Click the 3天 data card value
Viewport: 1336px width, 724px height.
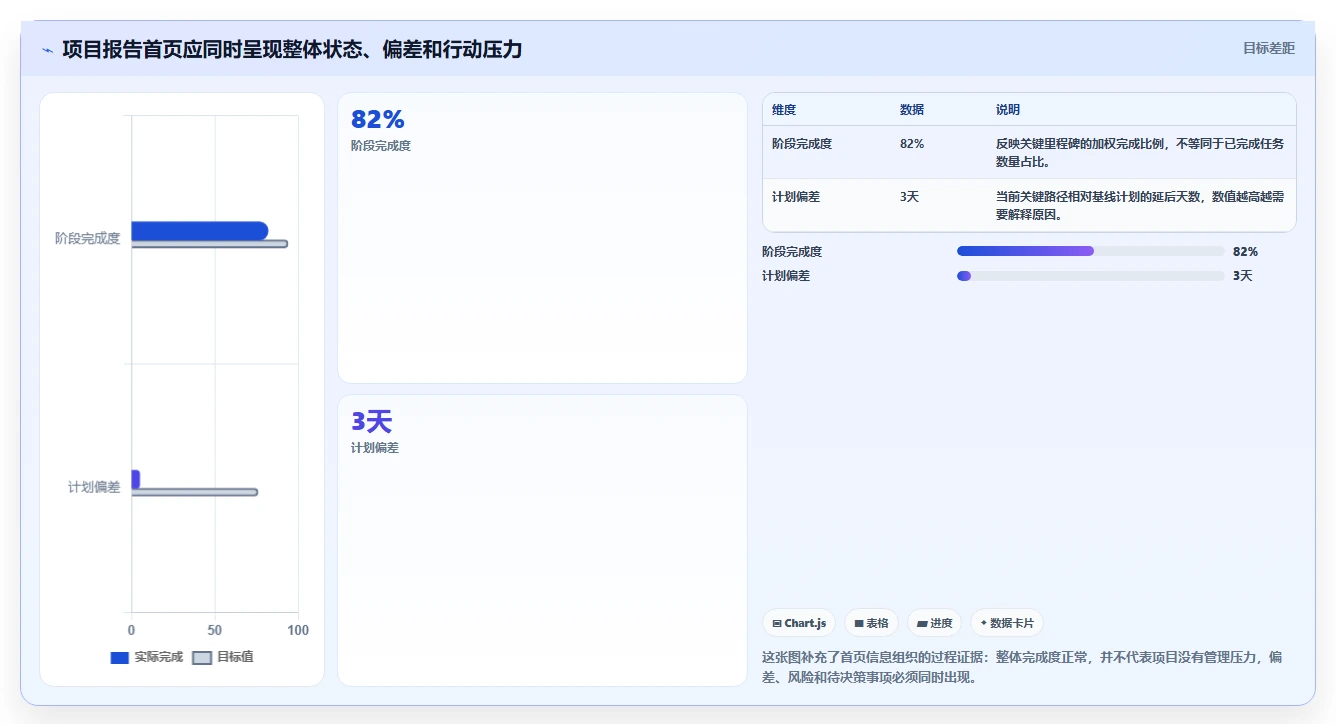(x=371, y=422)
